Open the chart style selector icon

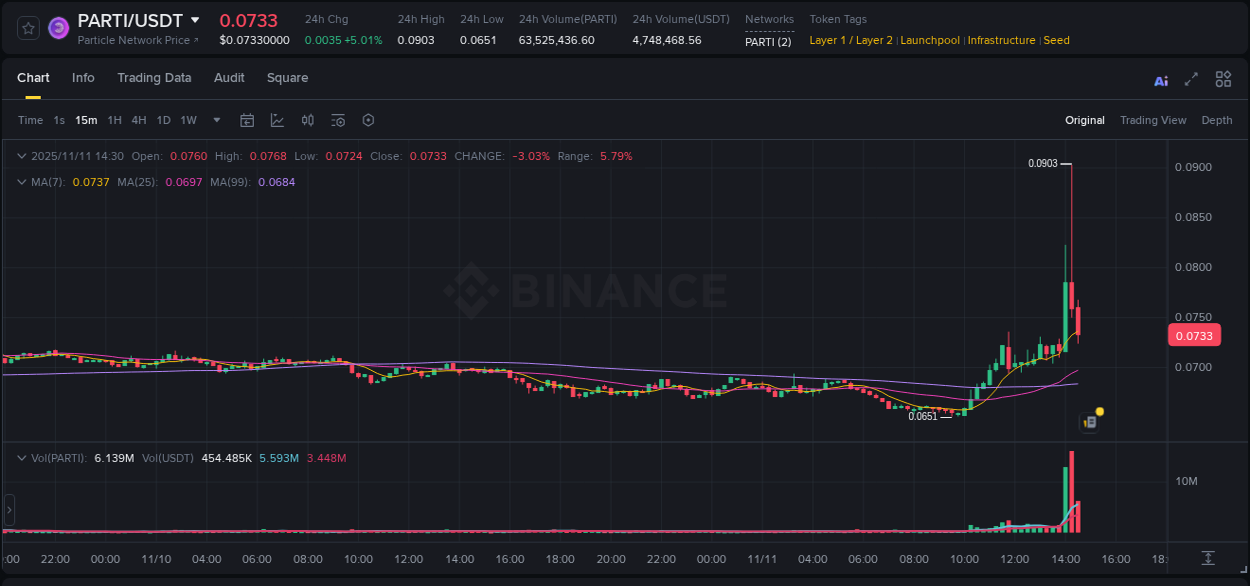click(x=275, y=120)
